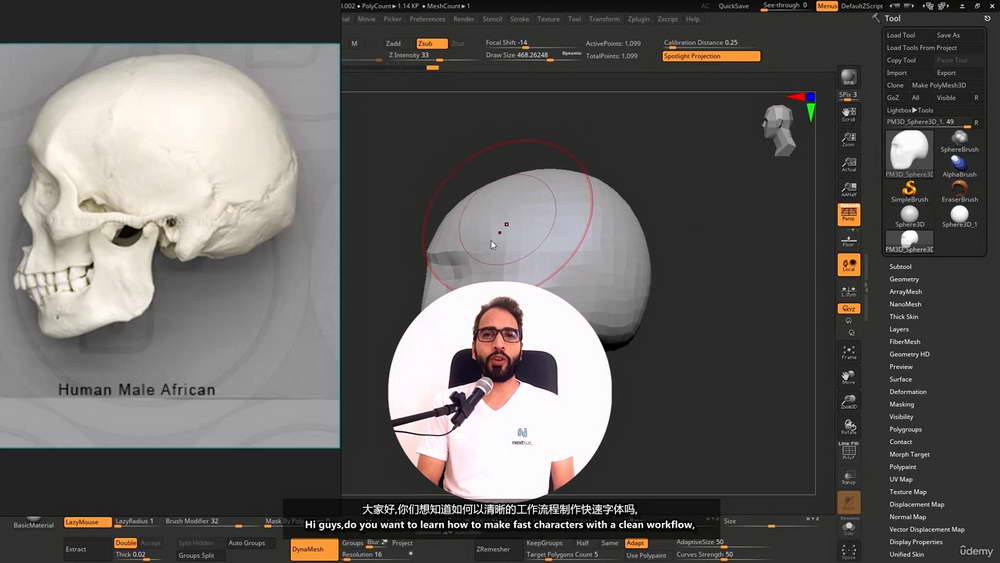This screenshot has width=1000, height=563.
Task: Toggle Adapt in ZRemesher settings
Action: pos(635,543)
